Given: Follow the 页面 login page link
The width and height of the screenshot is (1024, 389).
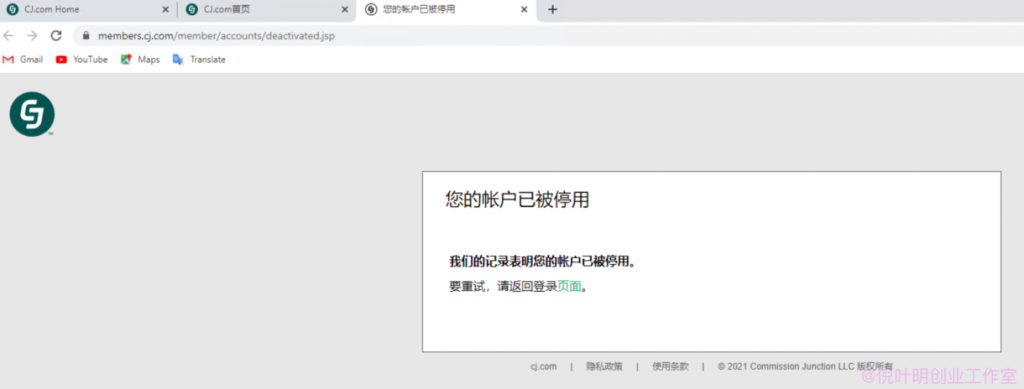Looking at the screenshot, I should [569, 287].
